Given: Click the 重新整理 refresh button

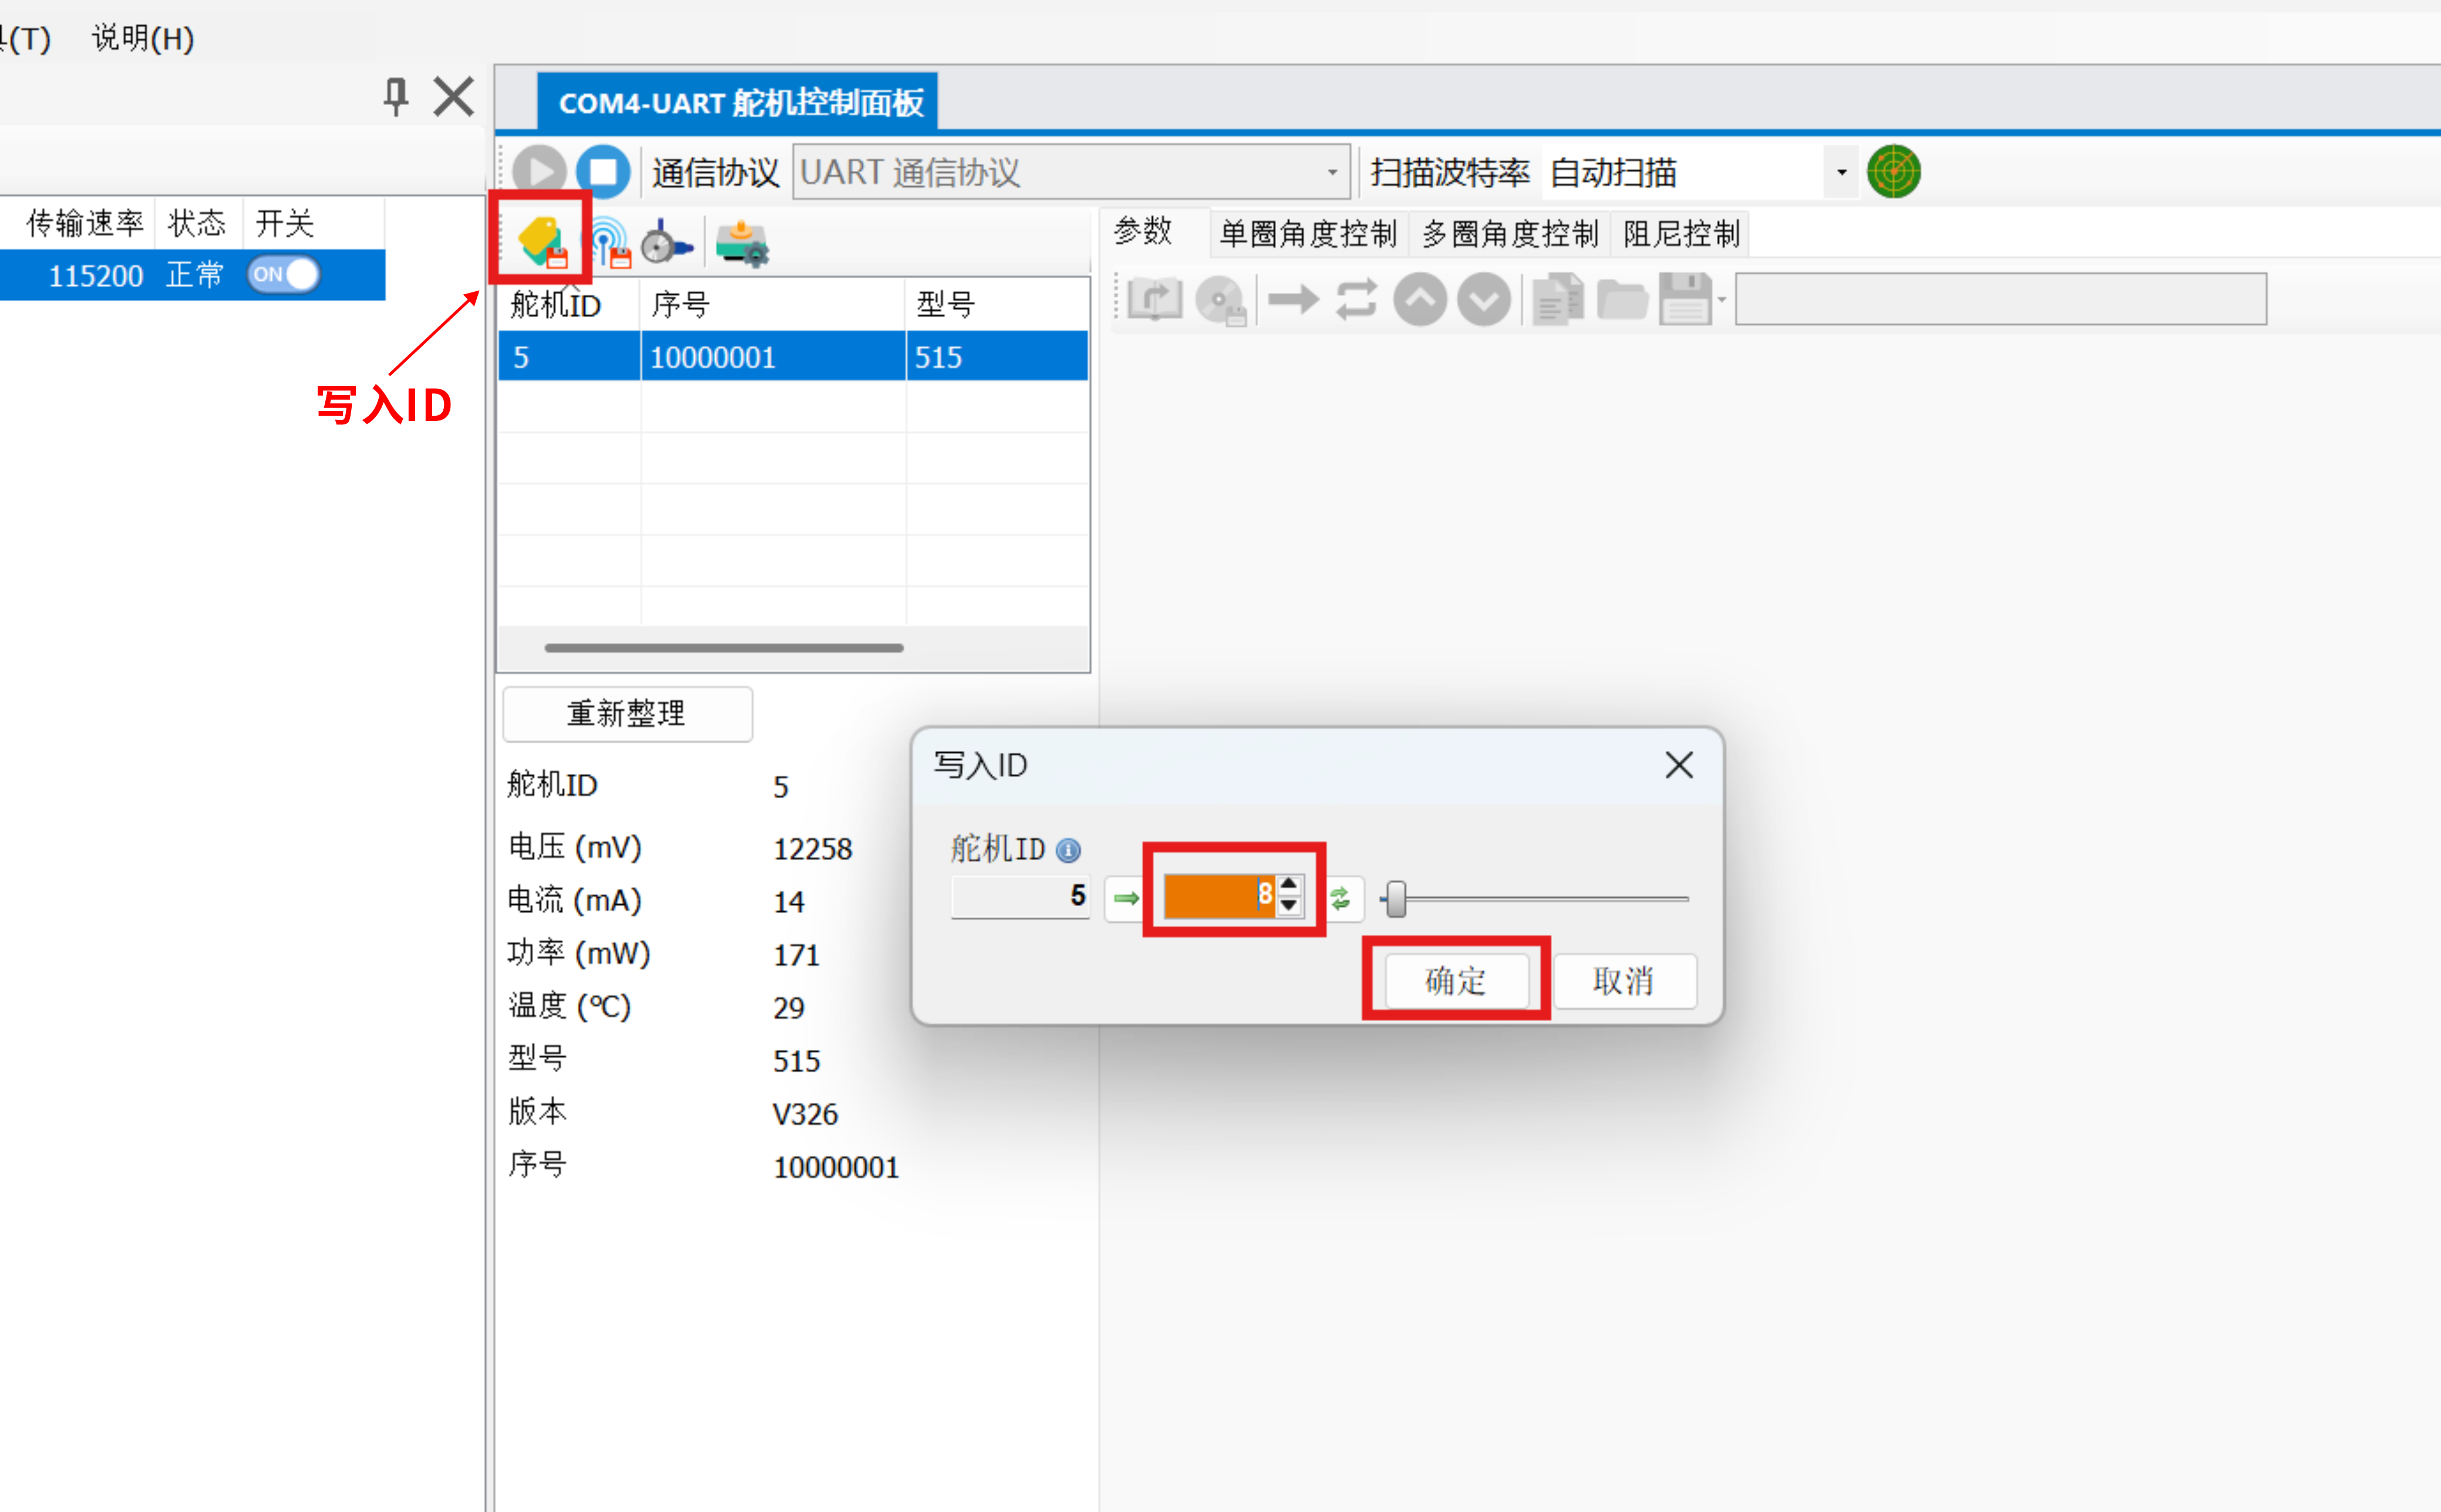Looking at the screenshot, I should (627, 713).
